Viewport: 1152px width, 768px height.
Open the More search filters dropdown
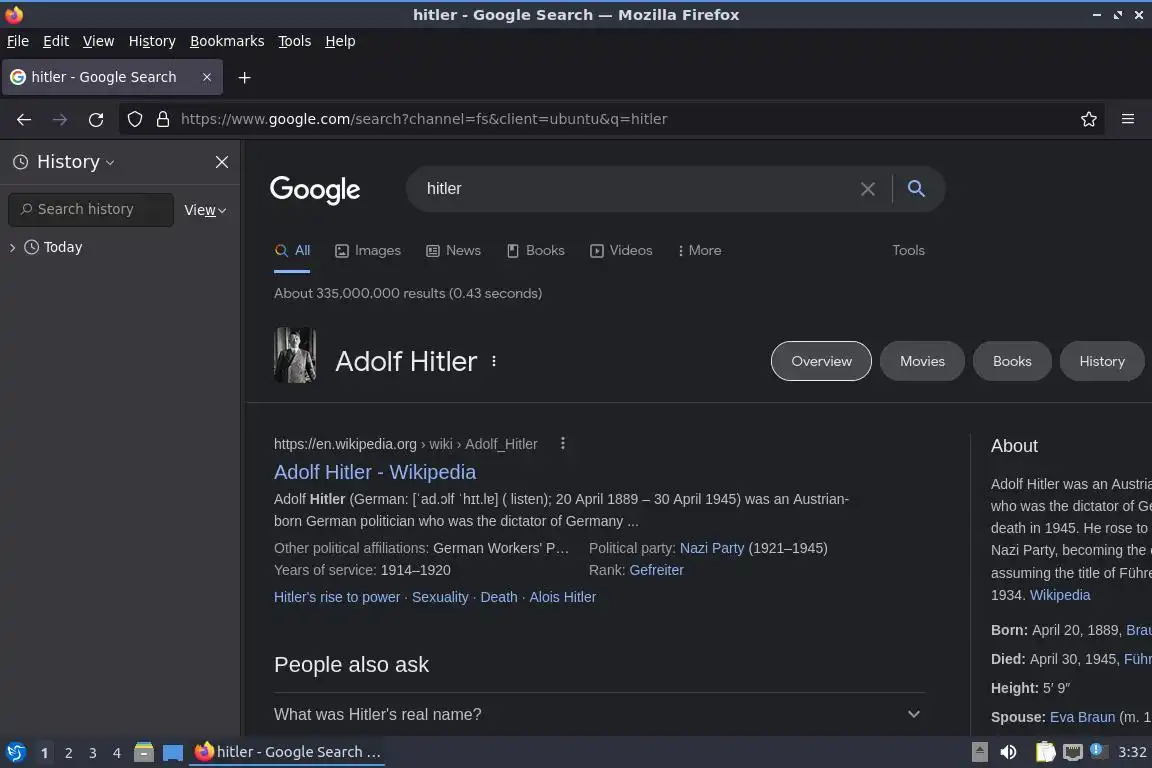(x=699, y=251)
